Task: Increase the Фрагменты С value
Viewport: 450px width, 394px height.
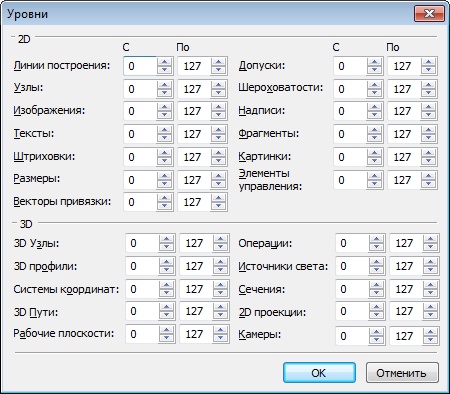Action: click(374, 130)
